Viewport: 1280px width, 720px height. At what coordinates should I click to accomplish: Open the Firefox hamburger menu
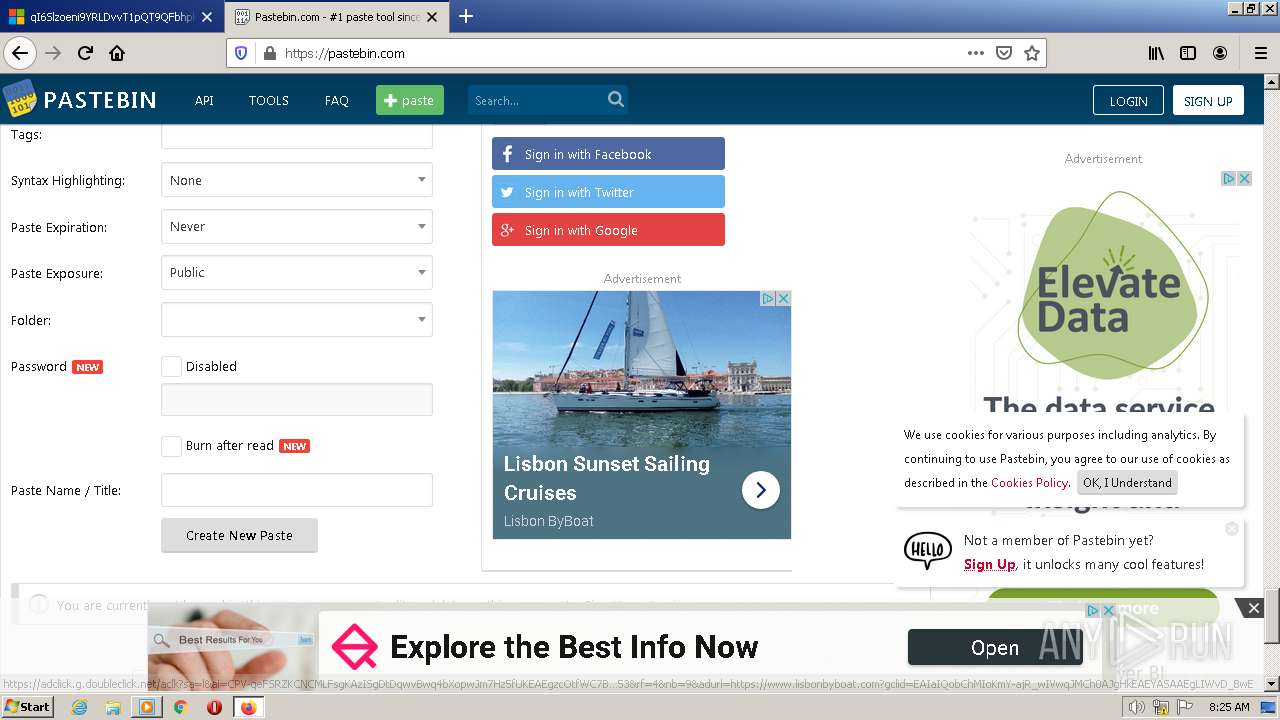1260,53
